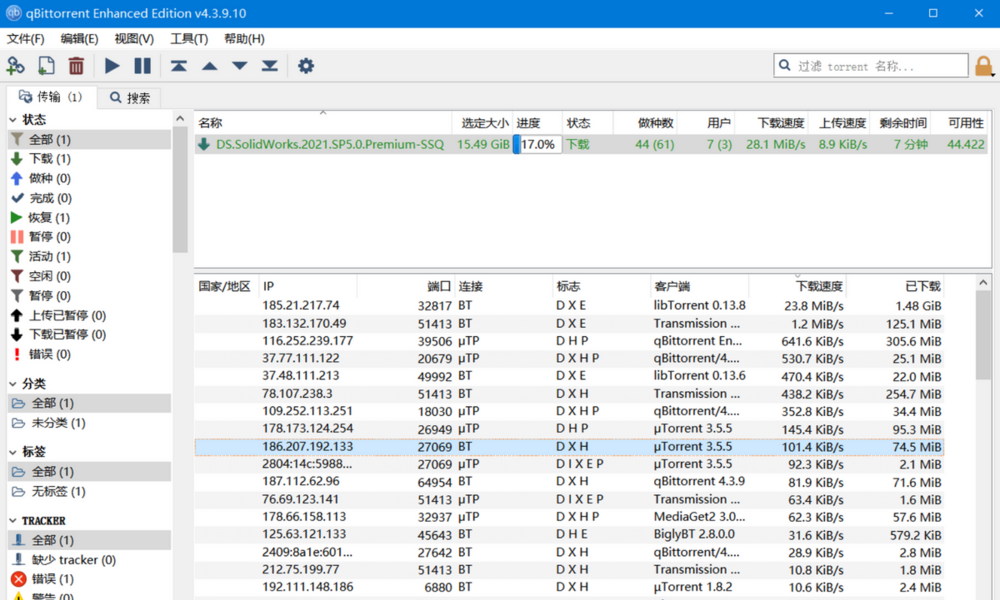Sort peers by 客户端 column

[699, 286]
